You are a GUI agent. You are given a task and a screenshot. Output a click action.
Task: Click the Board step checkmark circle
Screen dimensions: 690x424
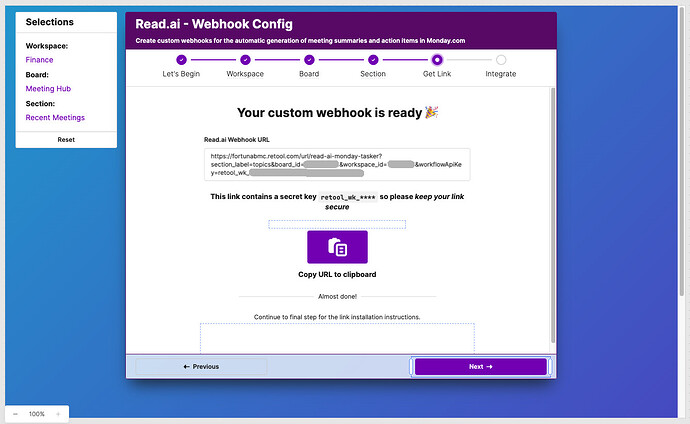click(x=309, y=60)
